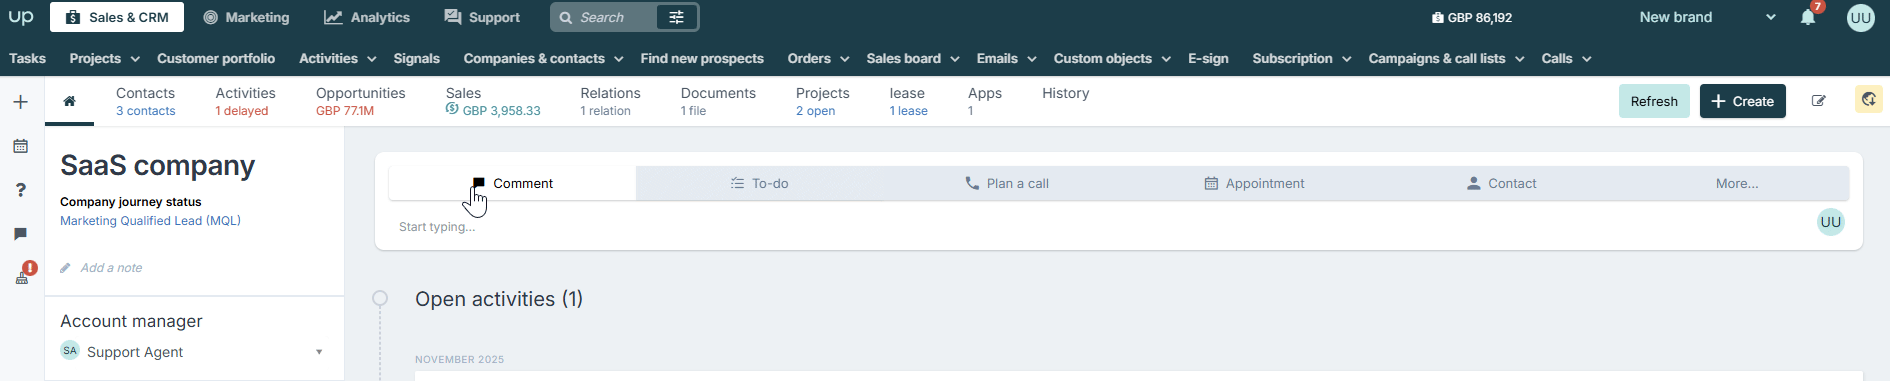1890x381 pixels.
Task: Expand the Subscription menu
Action: click(1301, 59)
